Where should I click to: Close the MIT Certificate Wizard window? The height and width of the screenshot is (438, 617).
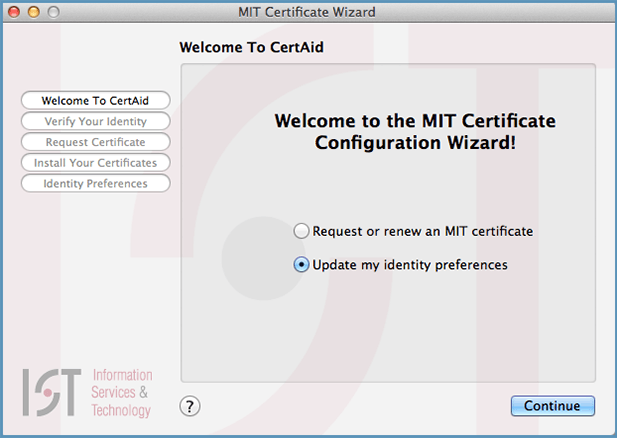pos(14,12)
